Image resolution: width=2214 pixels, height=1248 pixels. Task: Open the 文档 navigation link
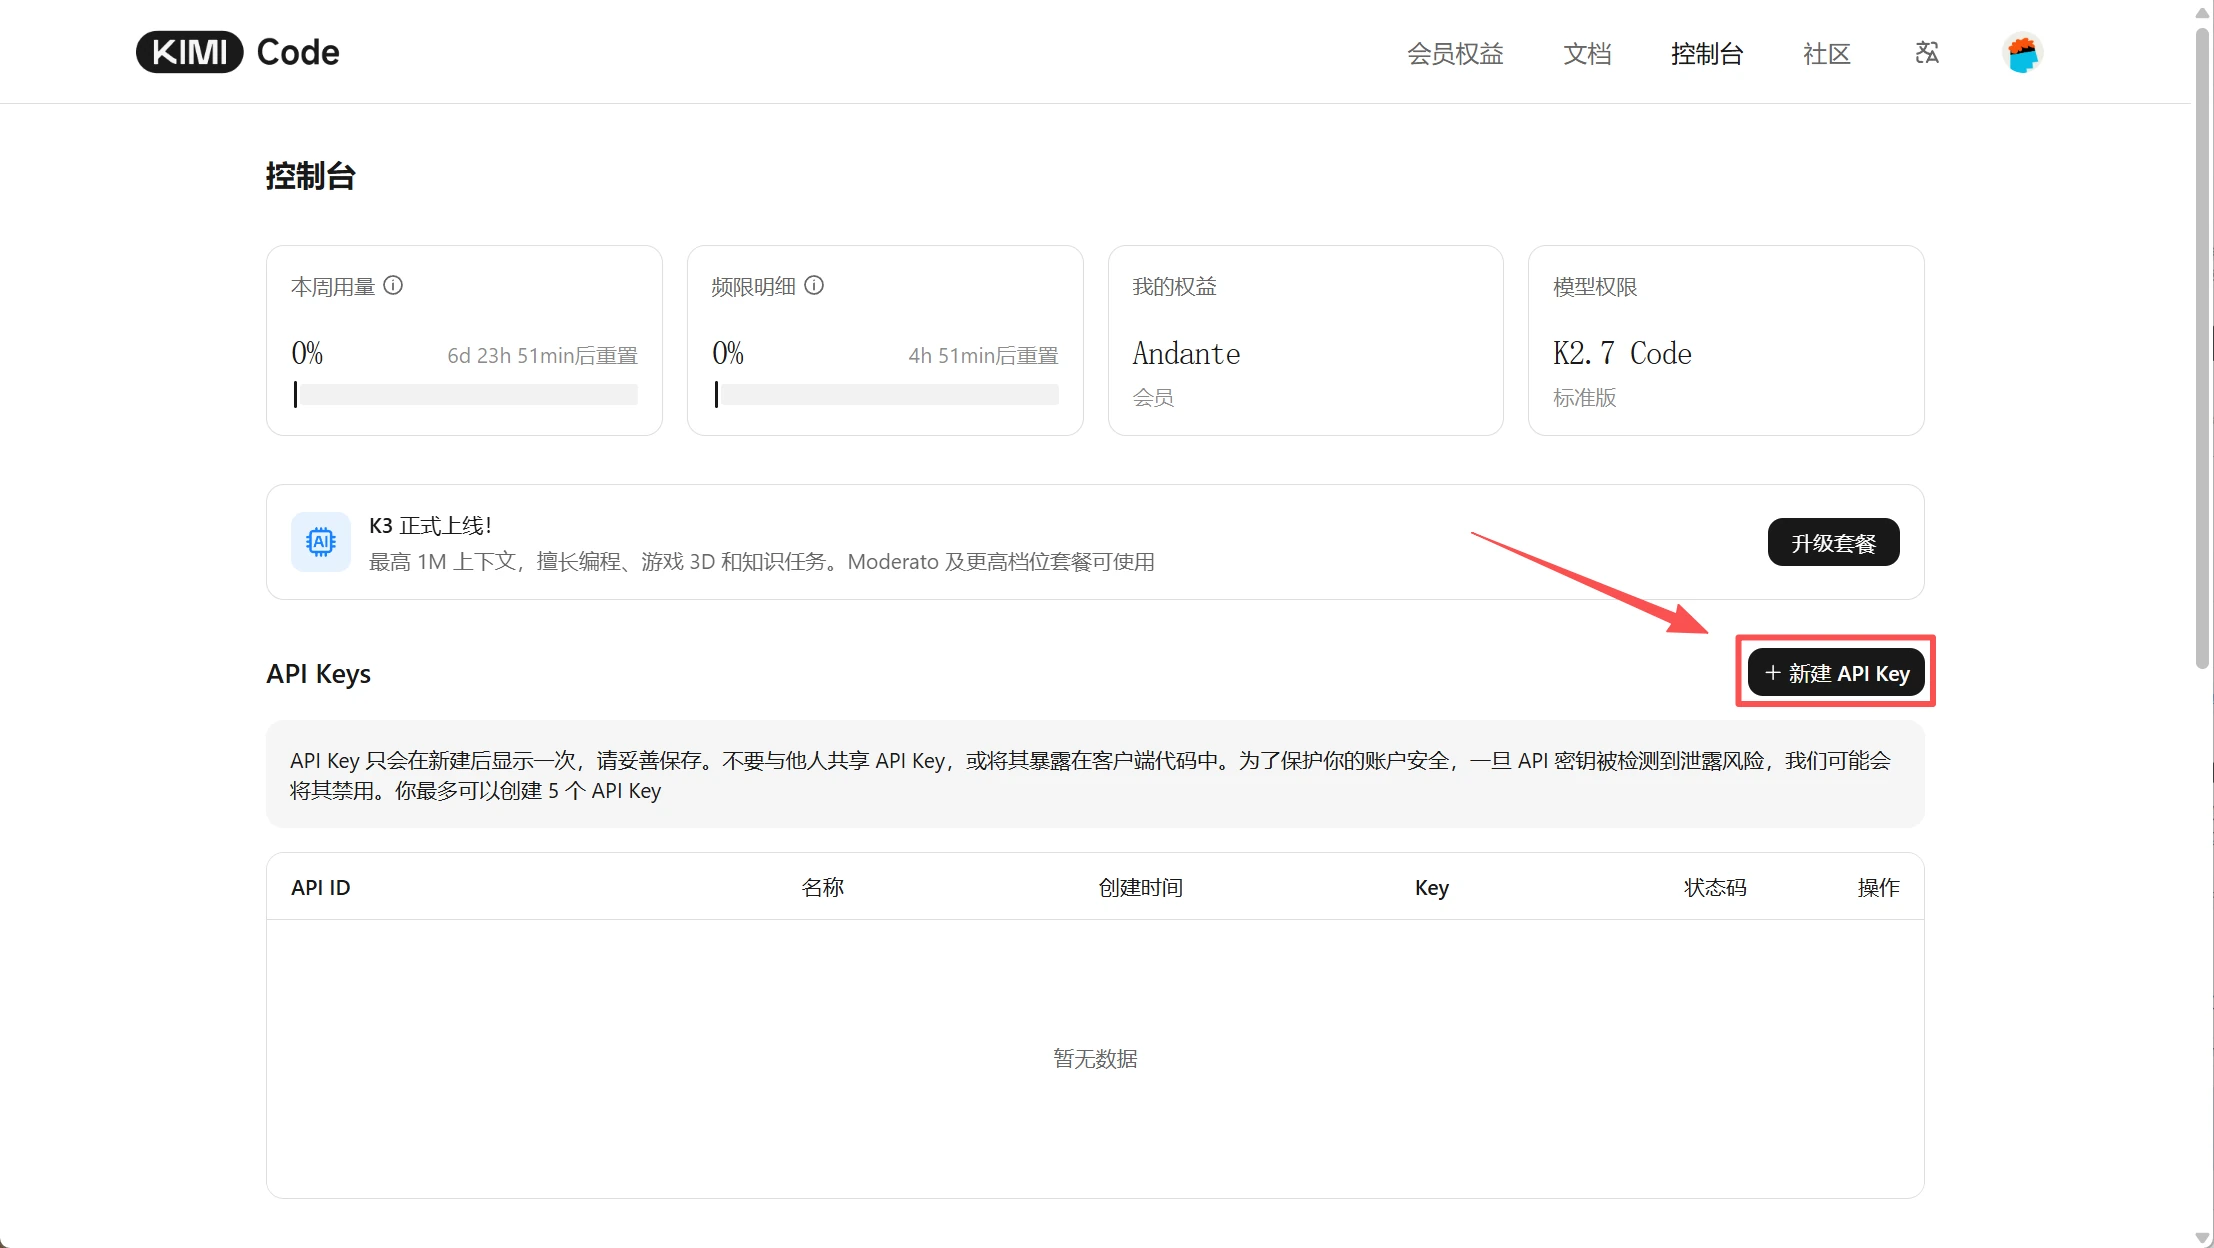[1587, 54]
